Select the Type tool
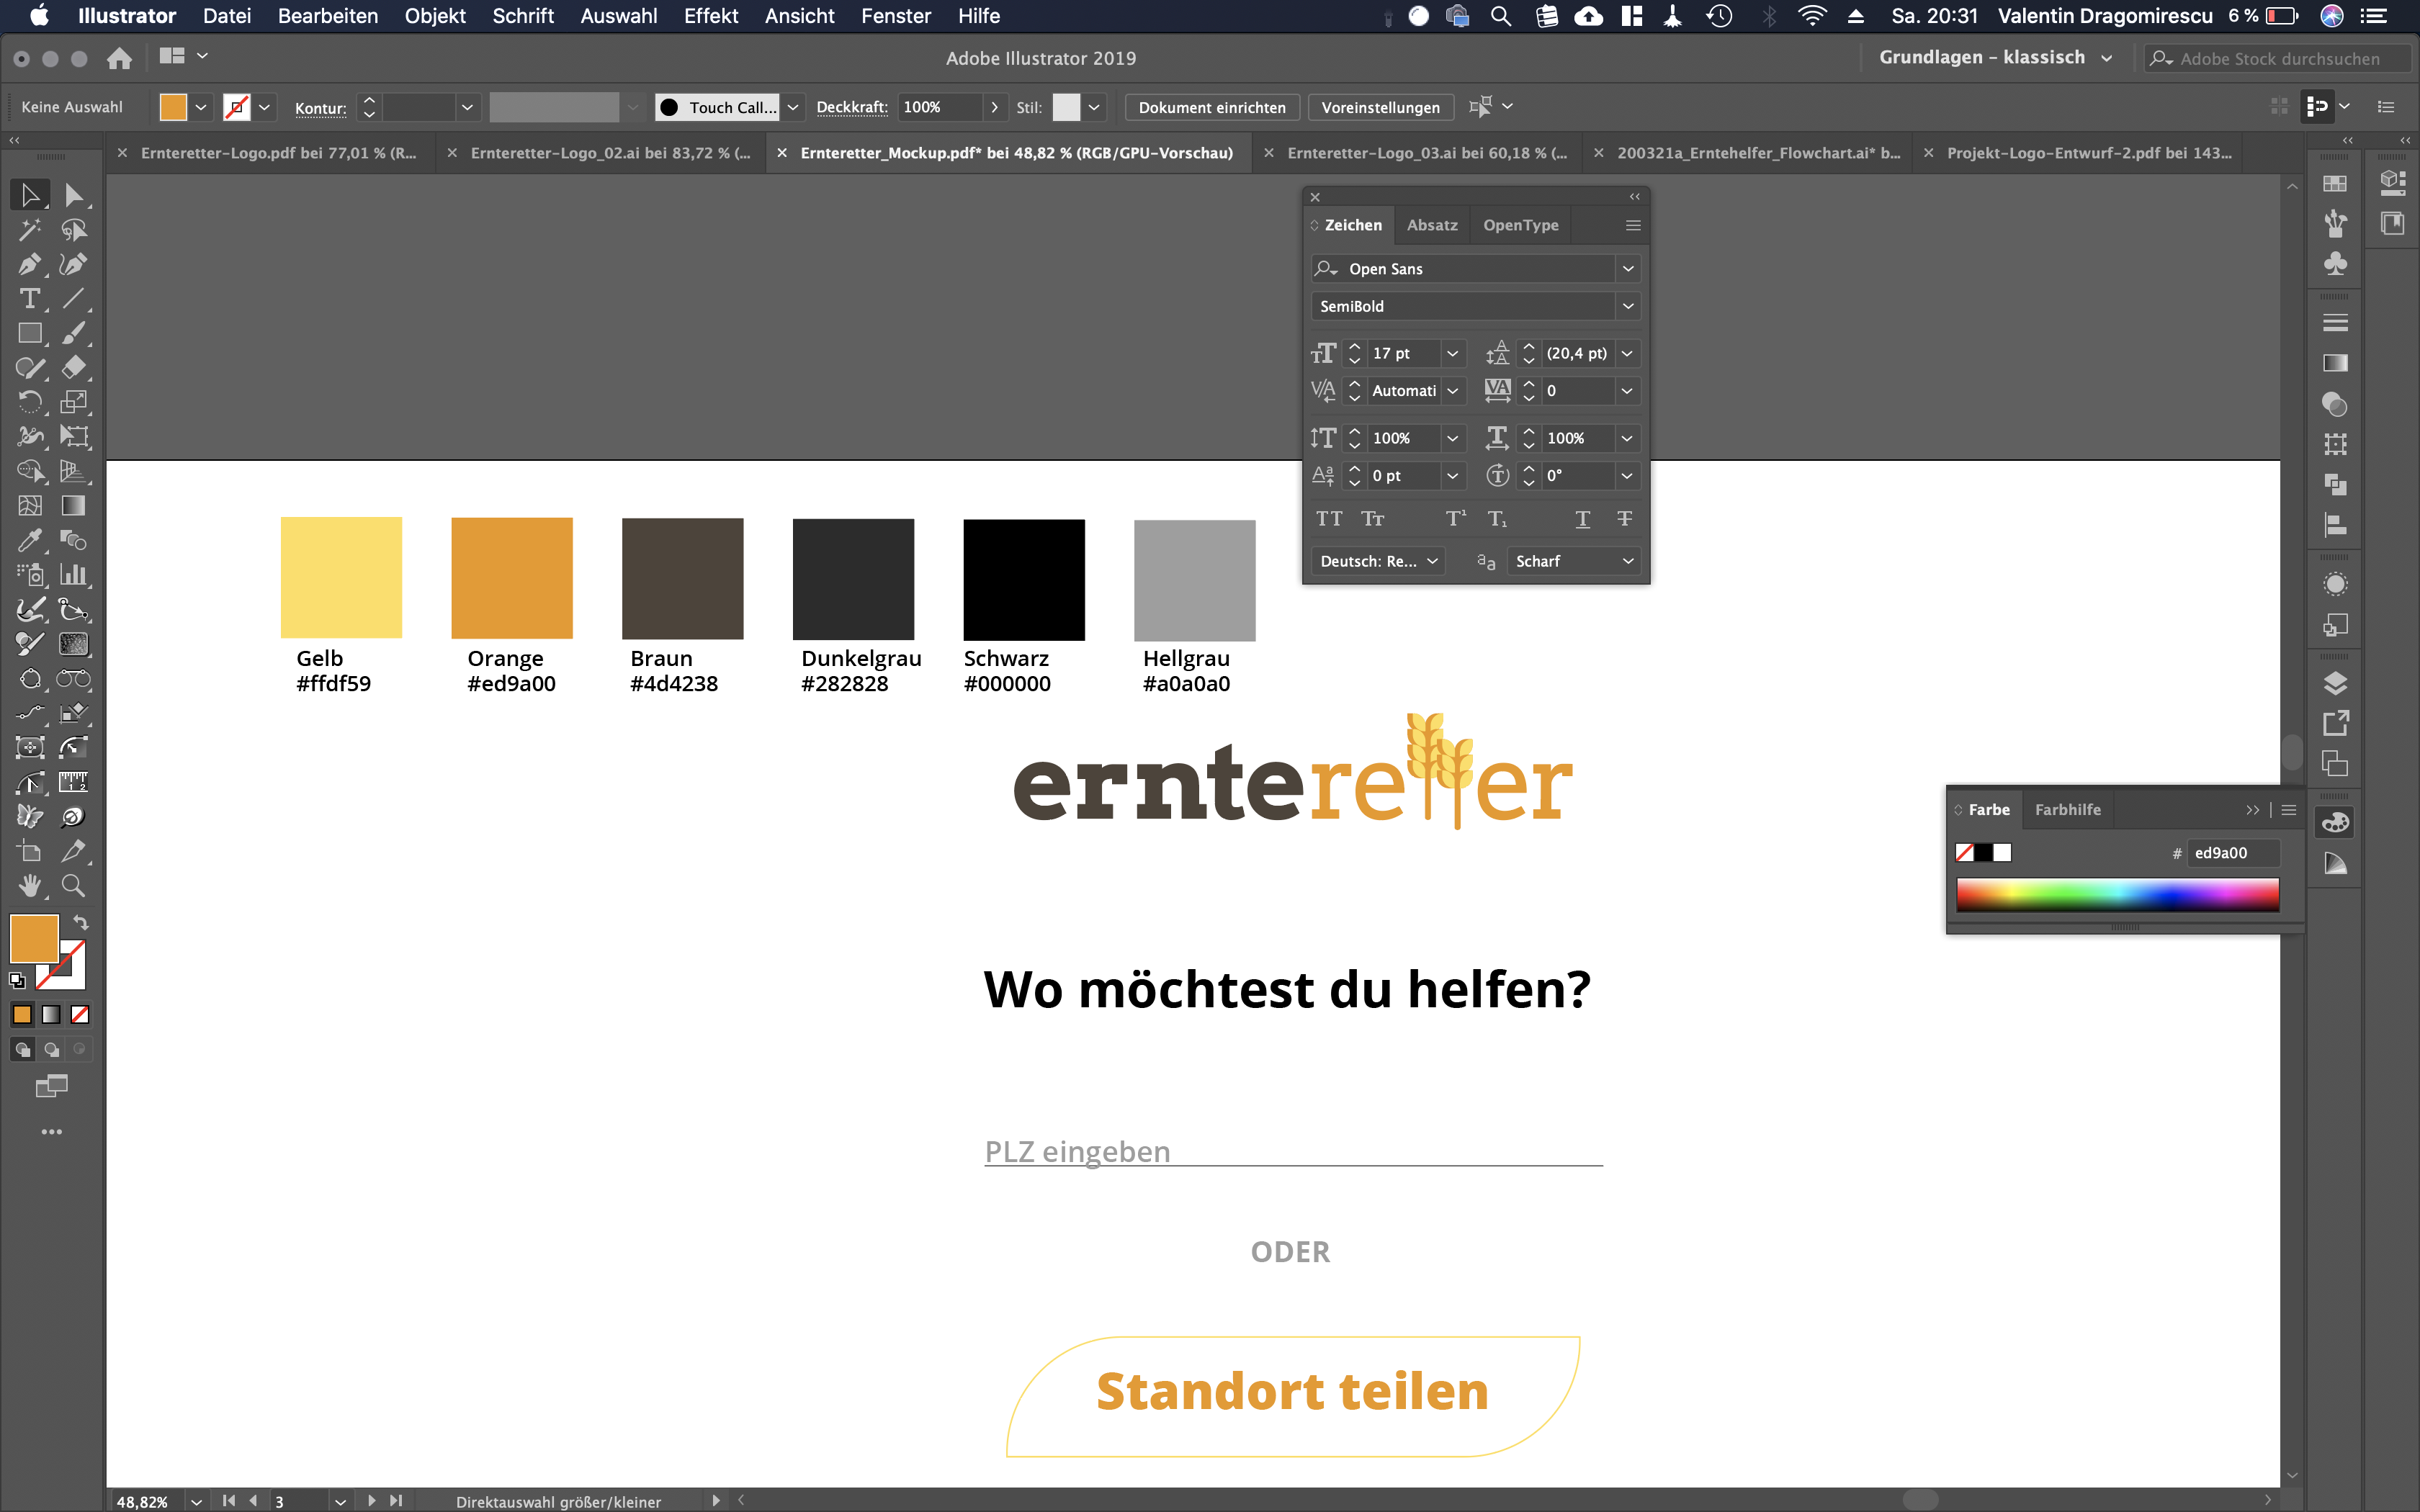The image size is (2420, 1512). (29, 298)
